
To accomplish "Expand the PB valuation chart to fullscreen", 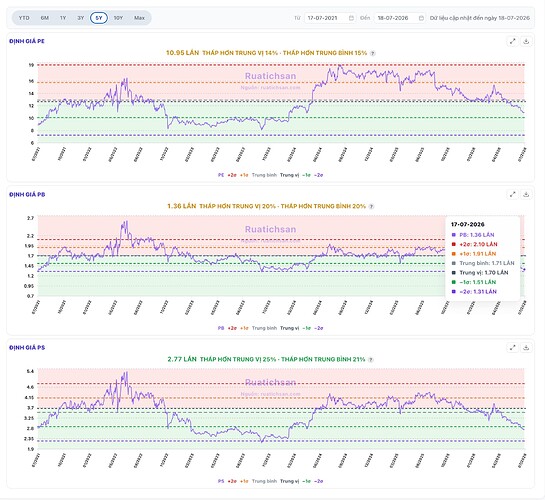I will 512,194.
